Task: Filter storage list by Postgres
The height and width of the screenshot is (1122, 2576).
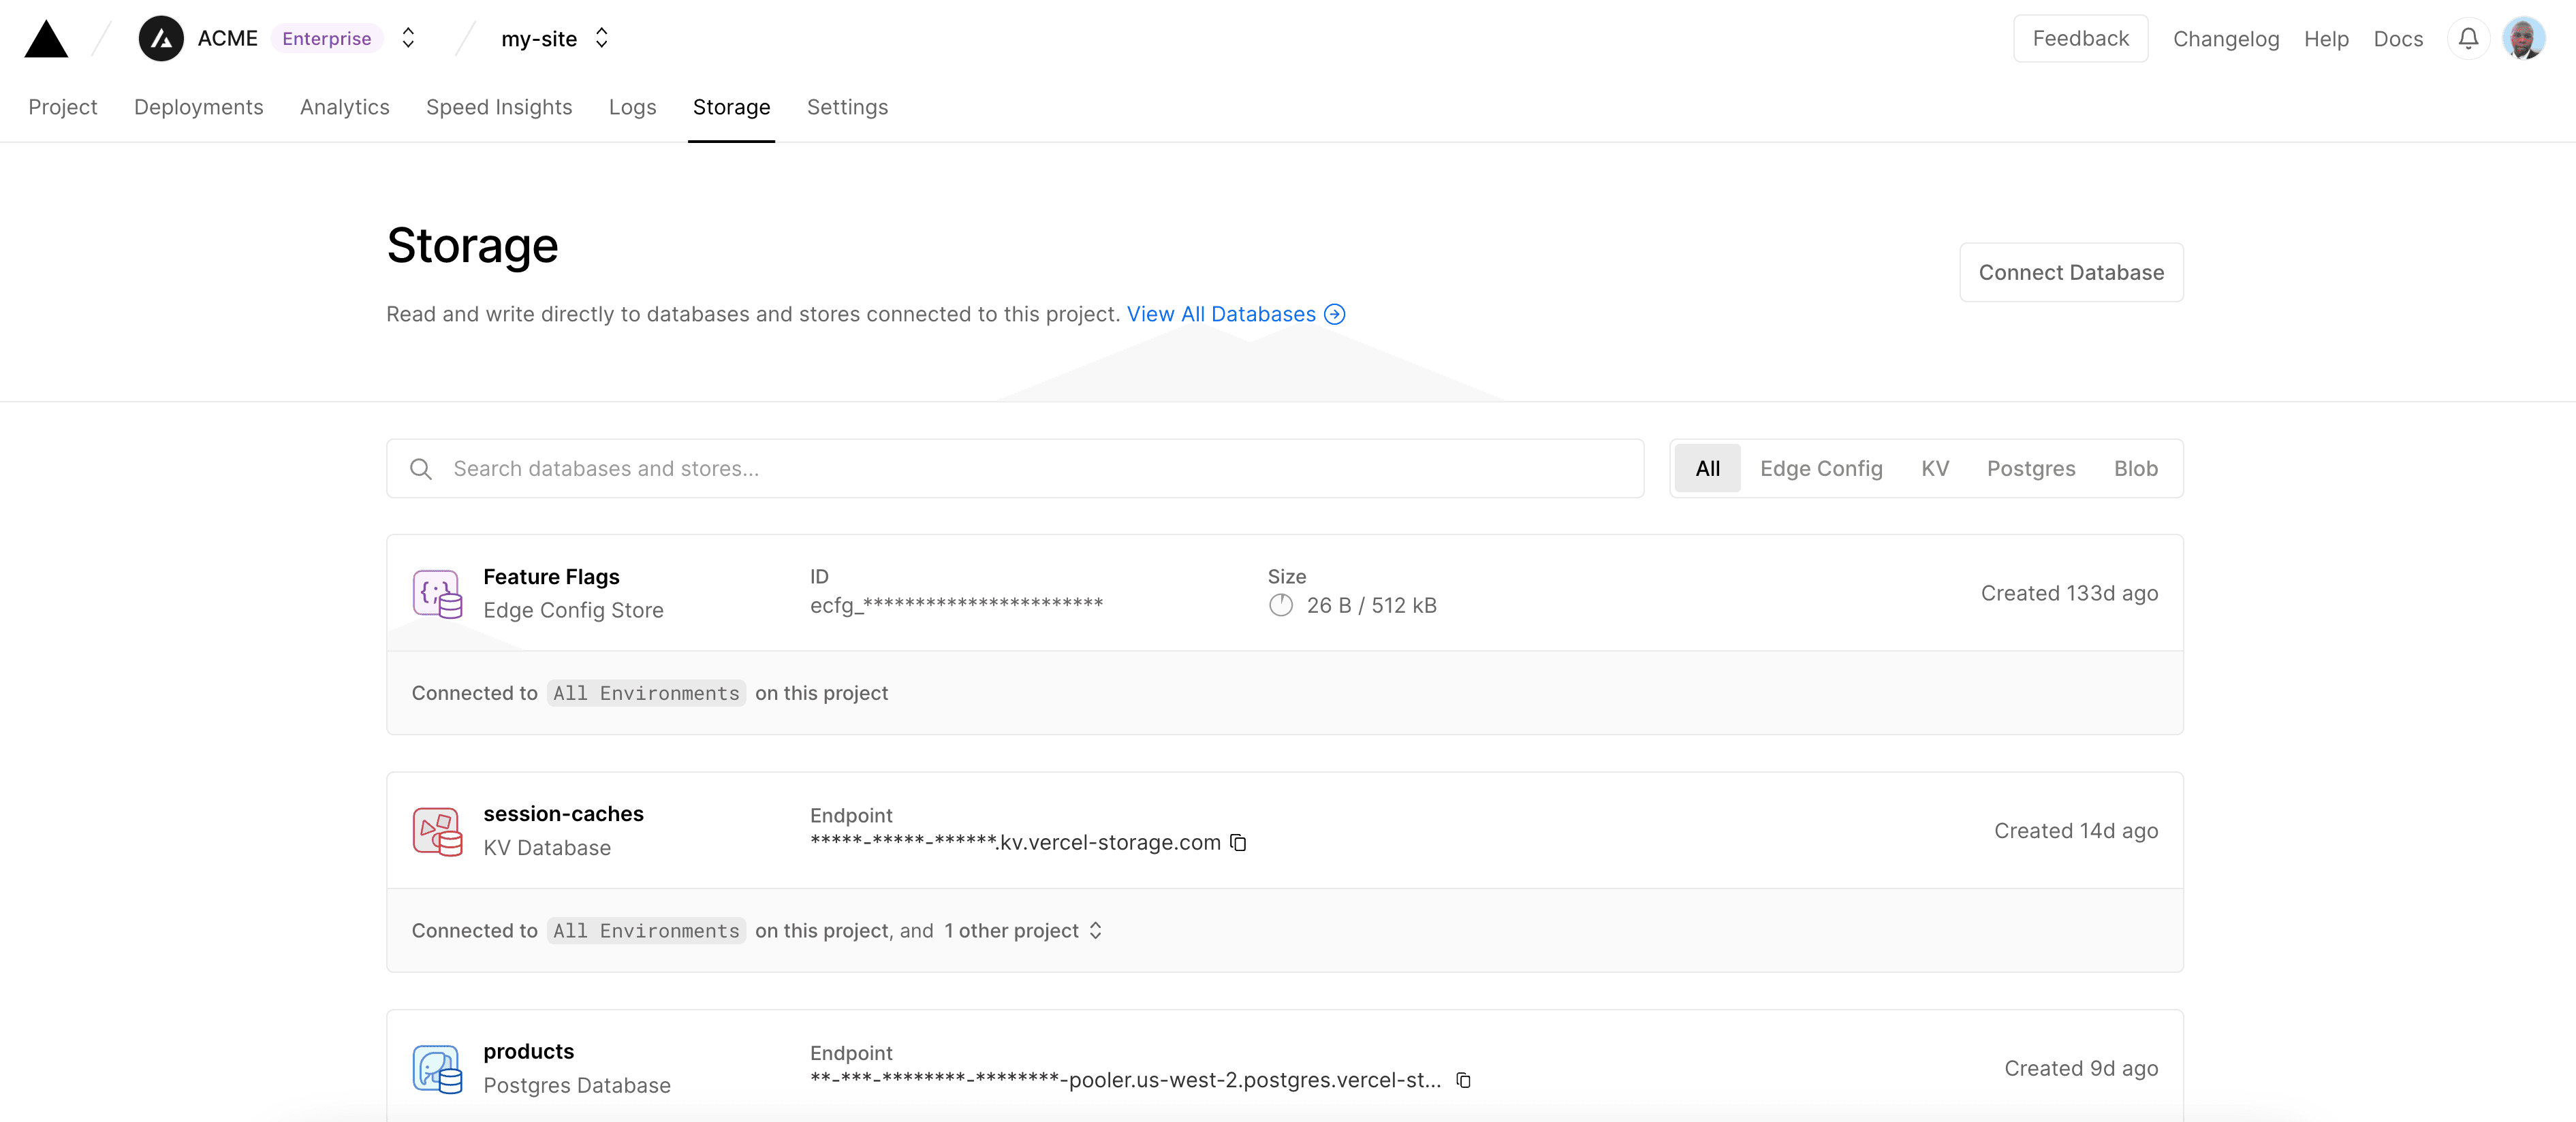Action: coord(2030,469)
